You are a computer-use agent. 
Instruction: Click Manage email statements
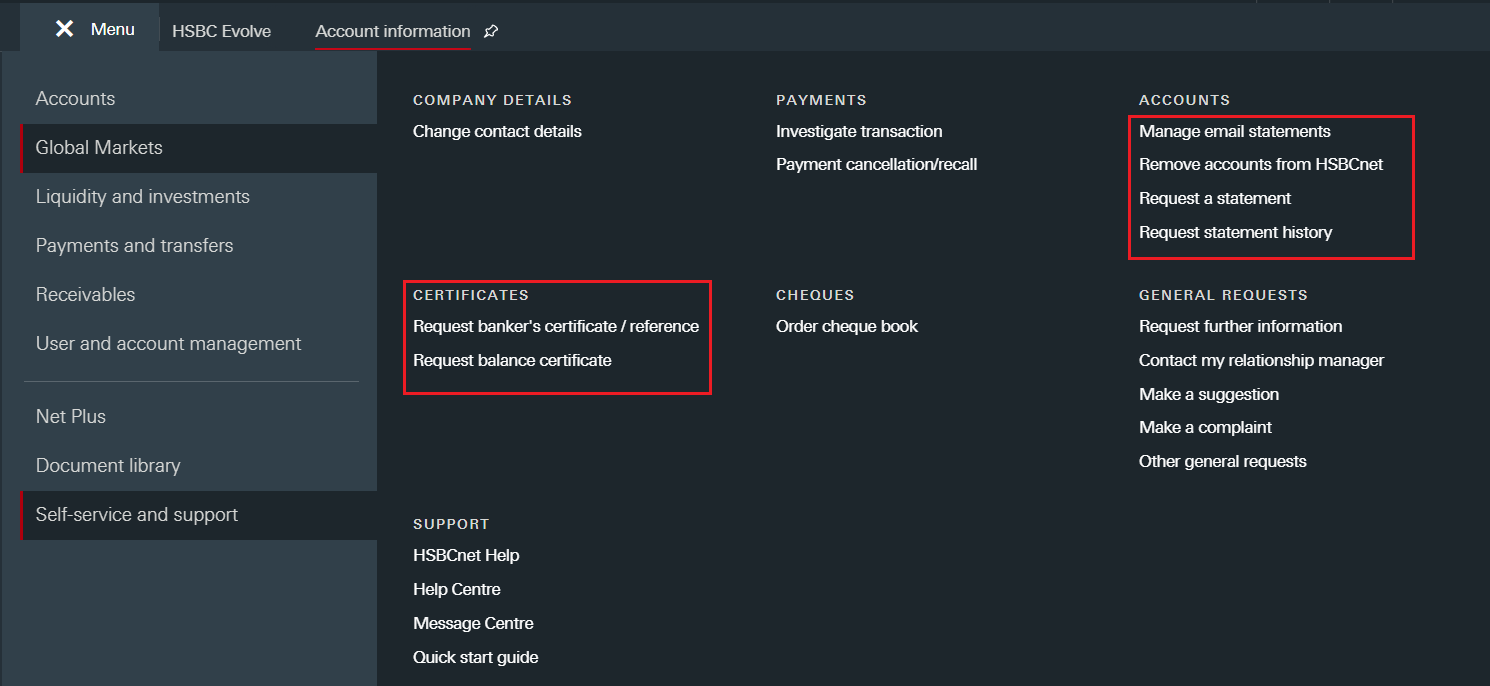point(1234,131)
